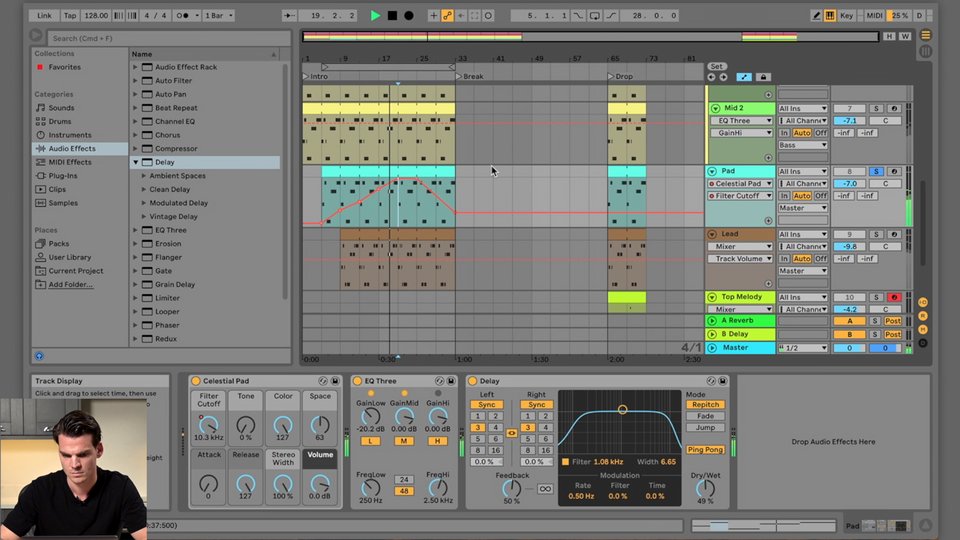Toggle Celestial Pad device activator
This screenshot has height=540, width=960.
tap(196, 381)
